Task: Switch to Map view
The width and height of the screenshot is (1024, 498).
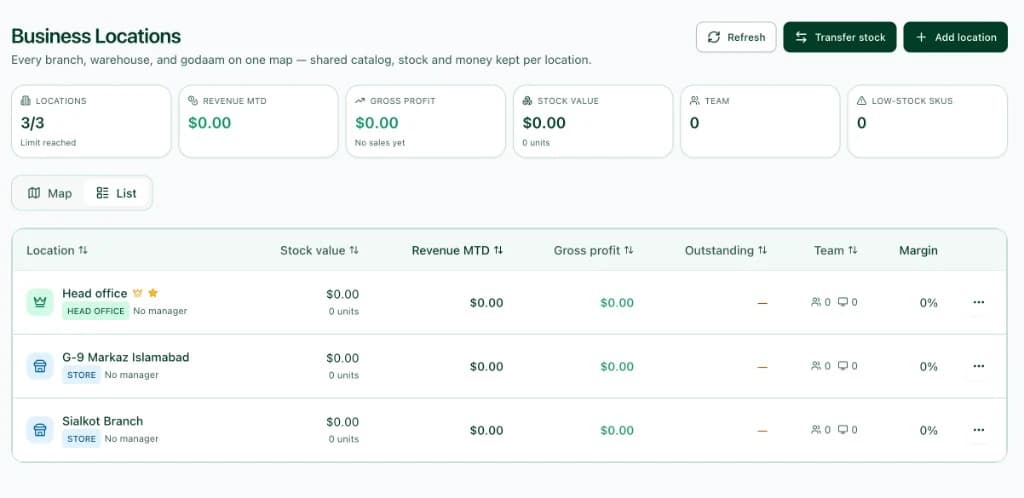Action: pyautogui.click(x=50, y=193)
